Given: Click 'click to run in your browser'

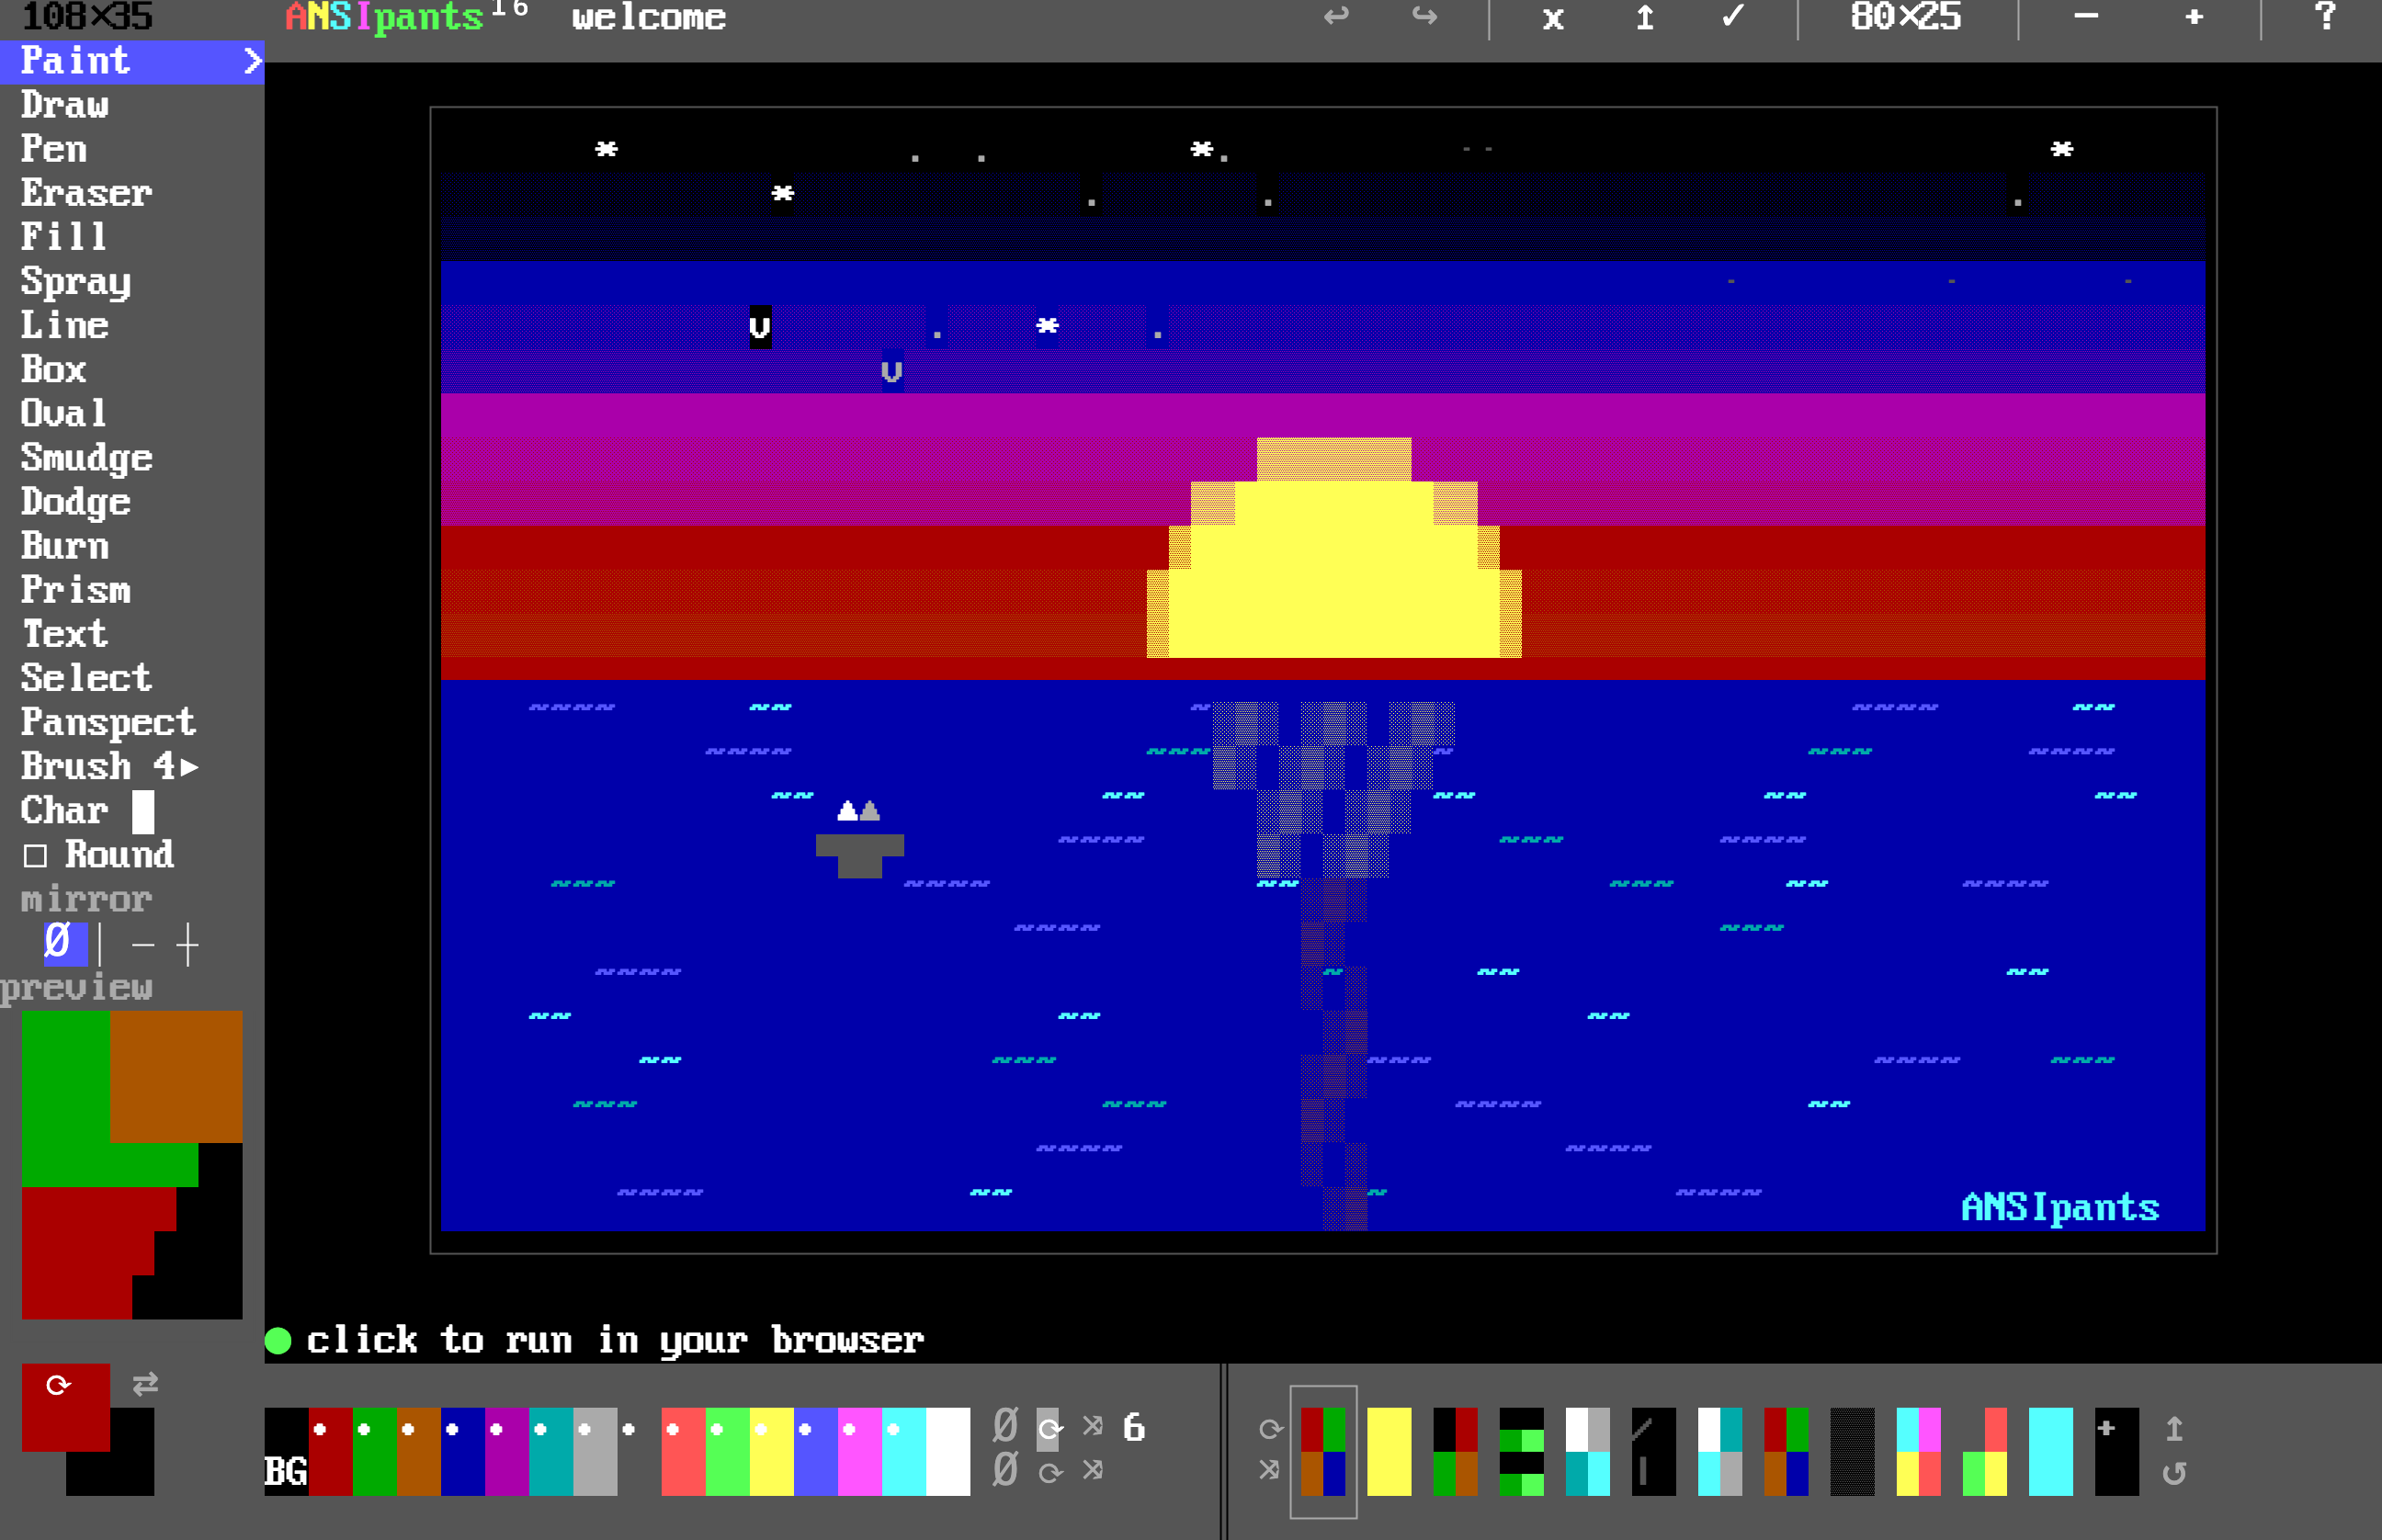Looking at the screenshot, I should click(x=615, y=1340).
